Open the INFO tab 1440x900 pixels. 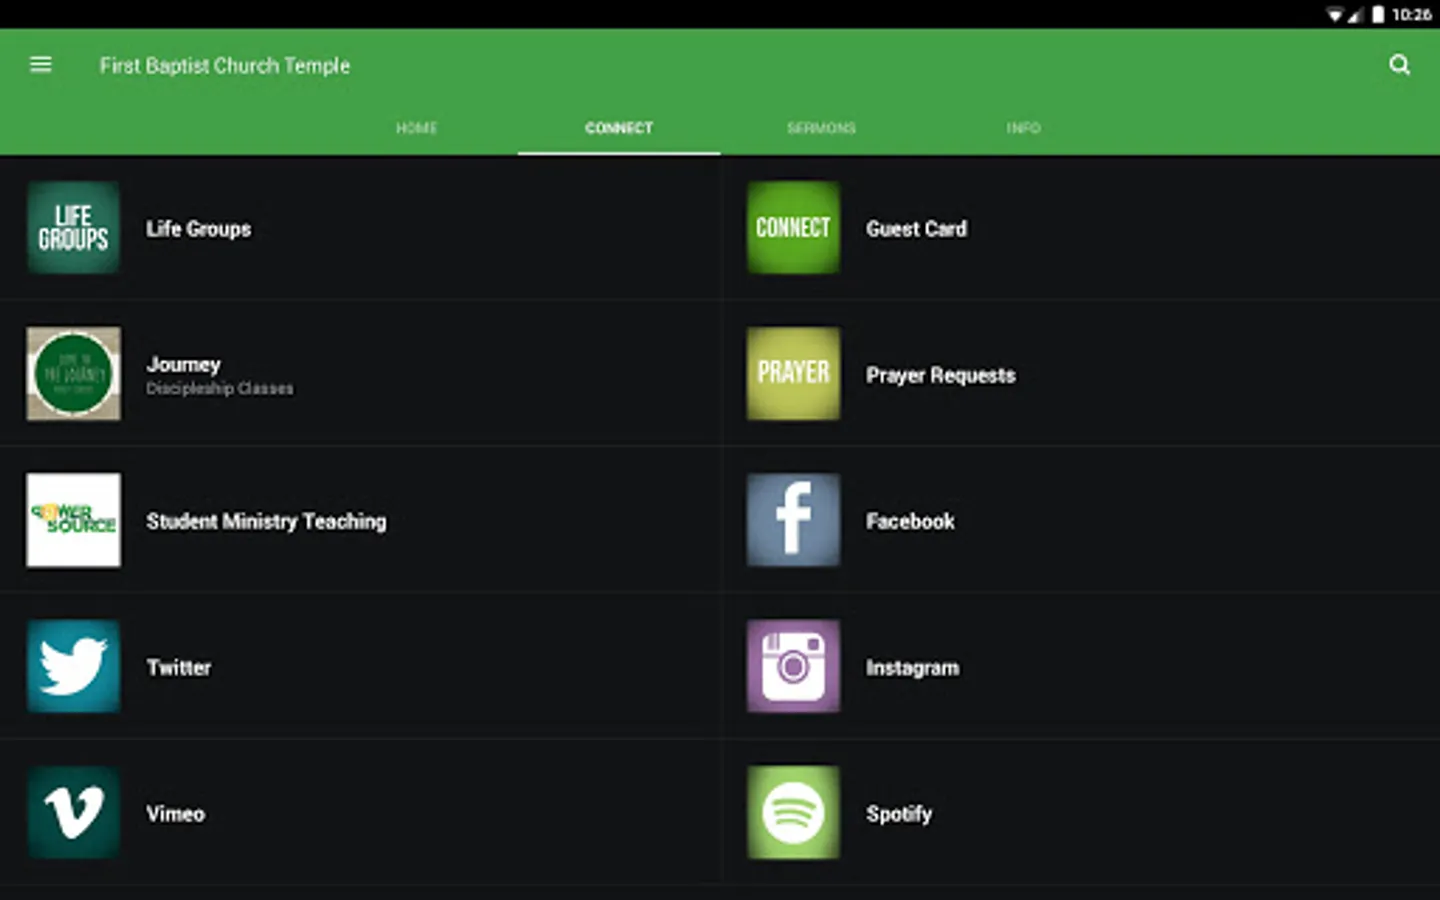[1023, 128]
